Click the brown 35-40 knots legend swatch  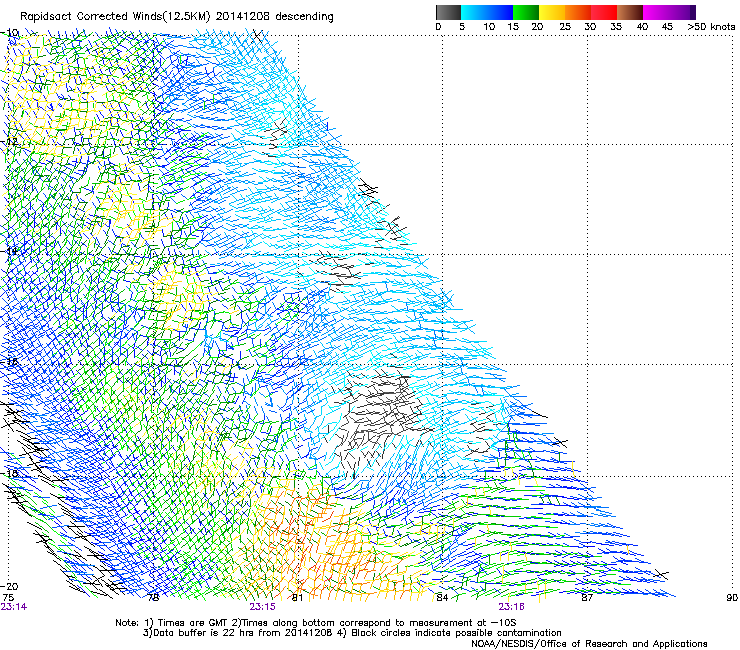[630, 12]
